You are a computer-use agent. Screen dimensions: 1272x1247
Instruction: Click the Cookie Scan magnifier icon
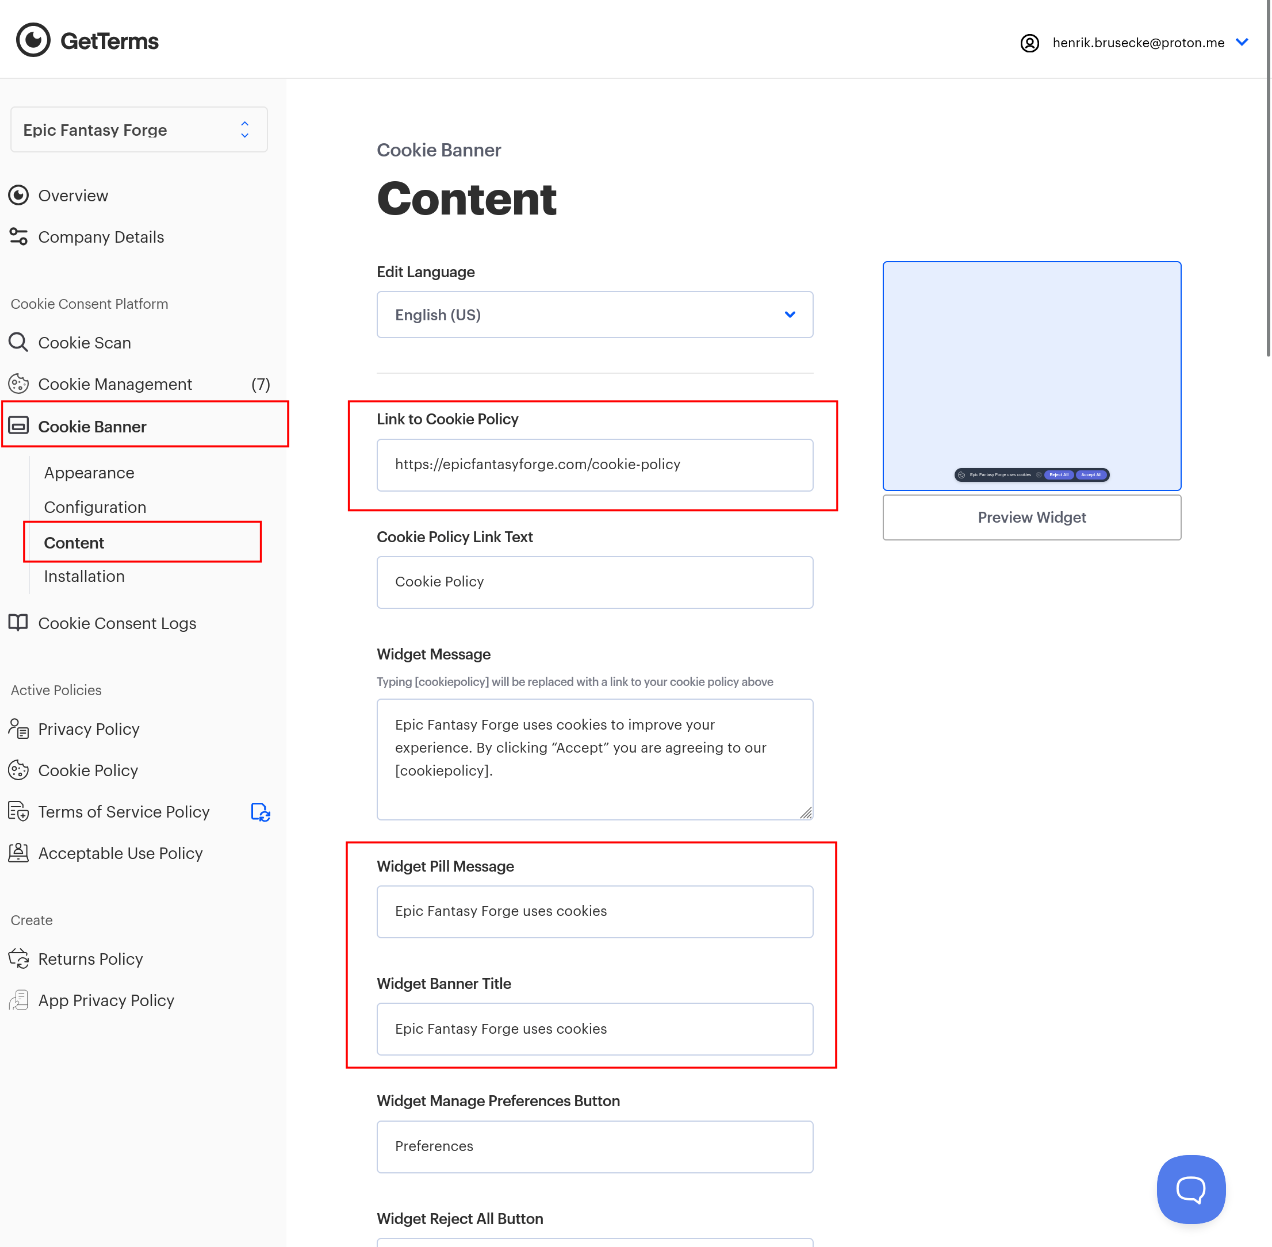pos(18,342)
